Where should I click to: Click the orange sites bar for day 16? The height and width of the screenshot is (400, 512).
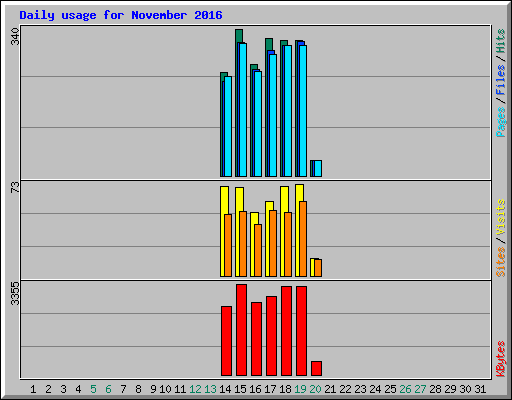258,250
